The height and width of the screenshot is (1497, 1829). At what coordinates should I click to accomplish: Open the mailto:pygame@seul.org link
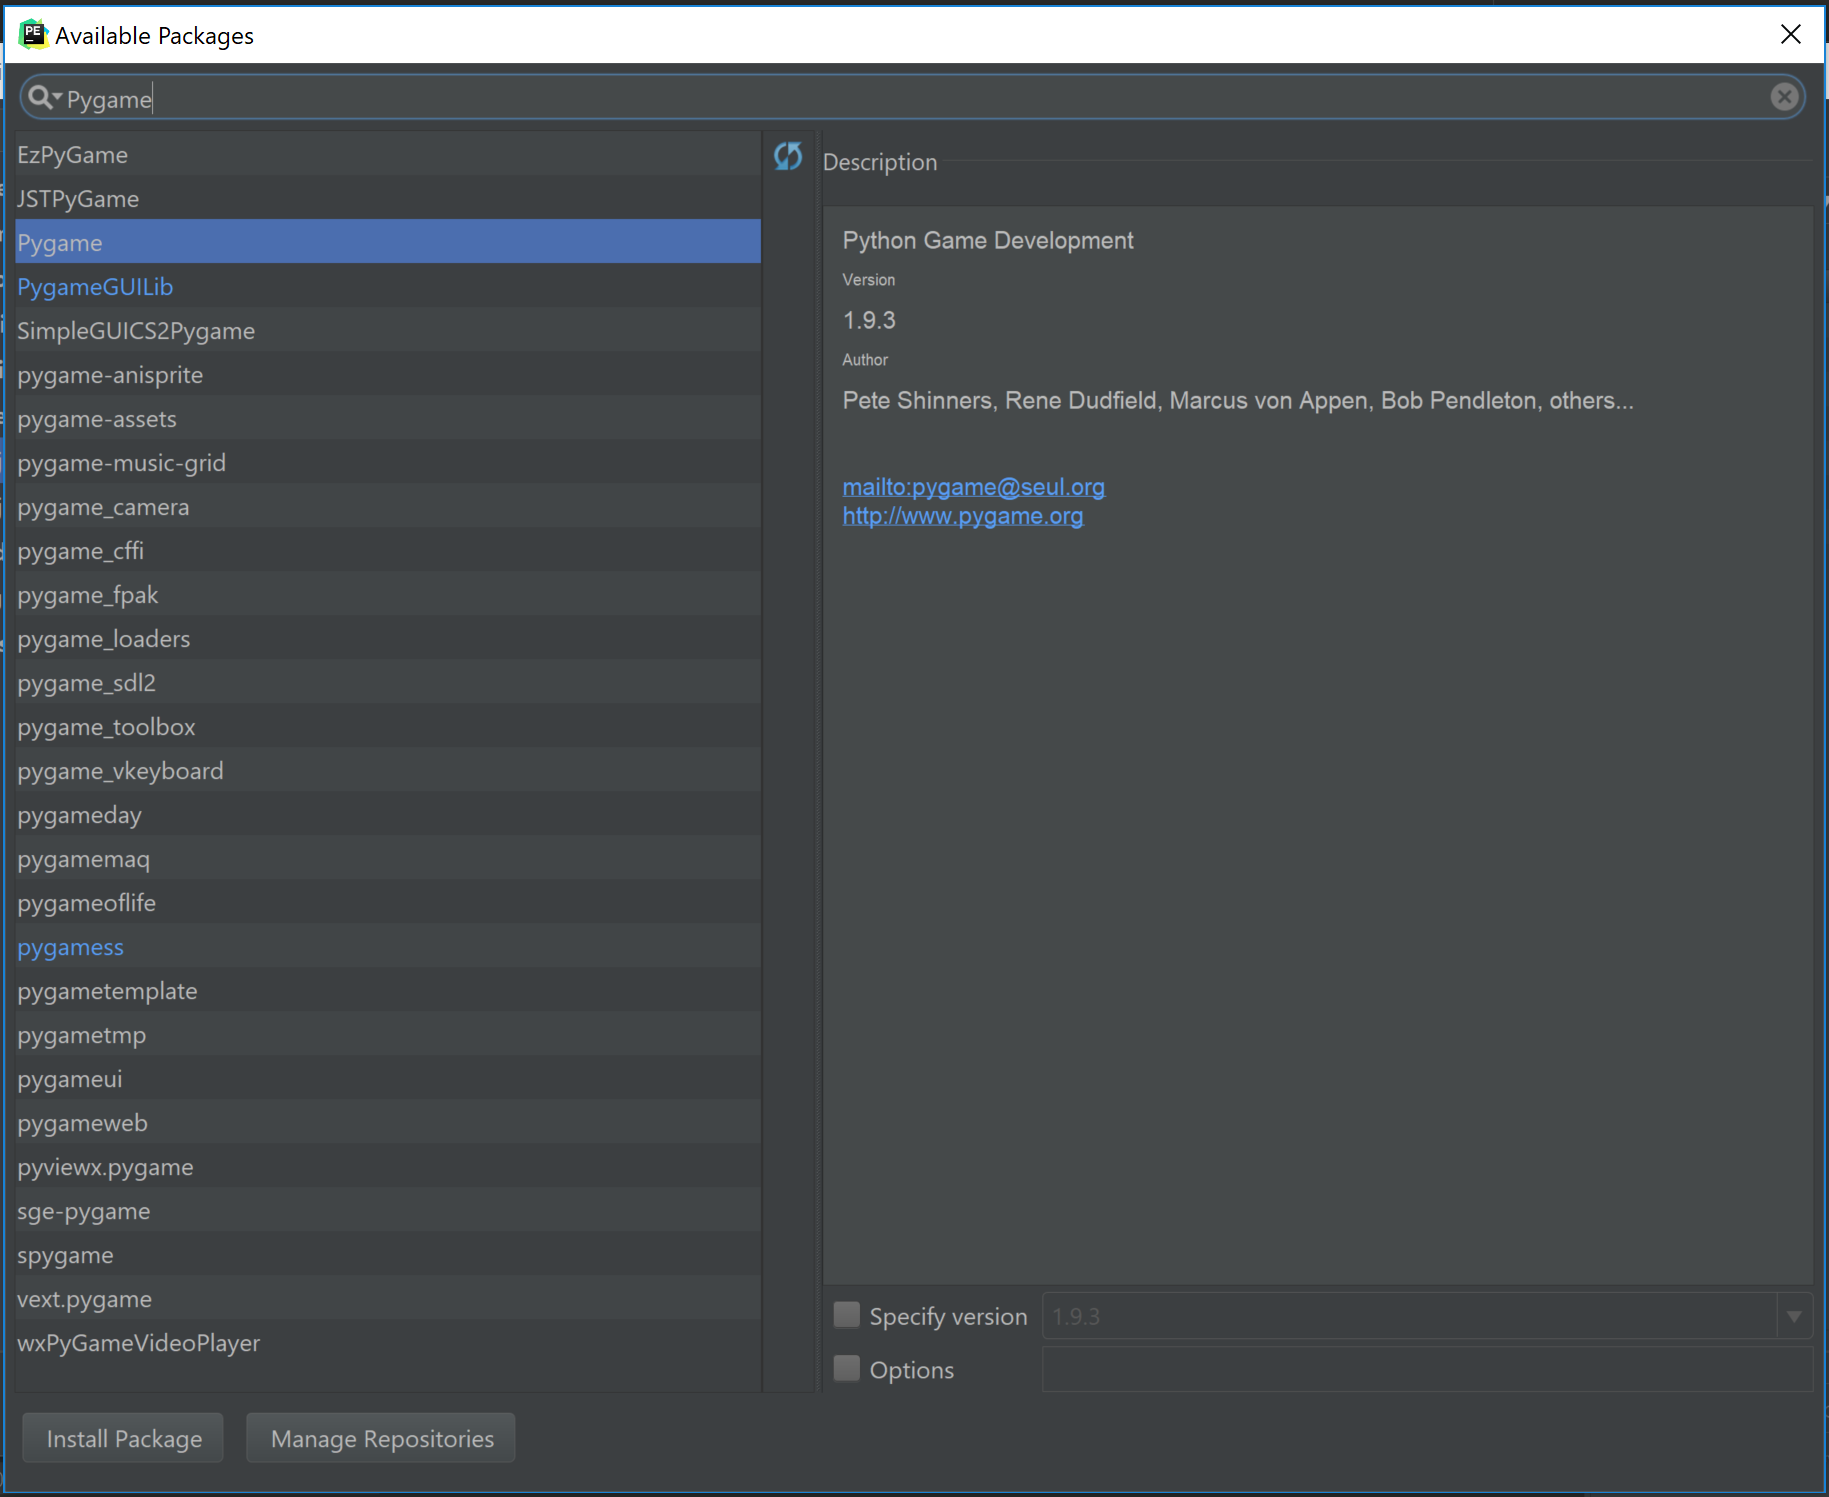pos(973,487)
